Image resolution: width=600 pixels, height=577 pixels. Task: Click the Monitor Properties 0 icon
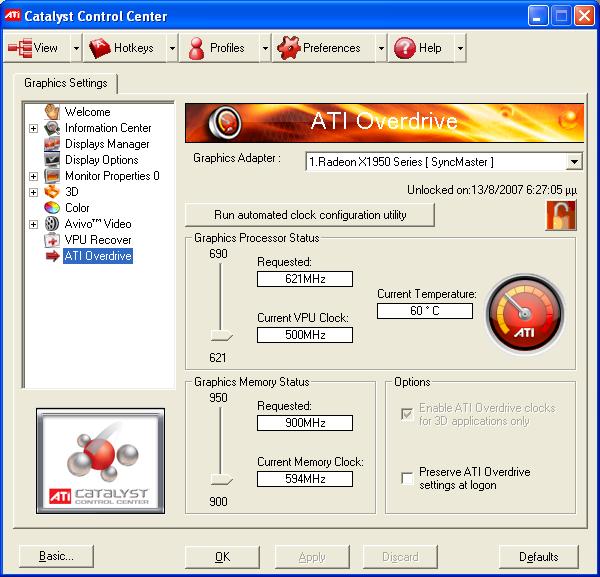tap(52, 176)
